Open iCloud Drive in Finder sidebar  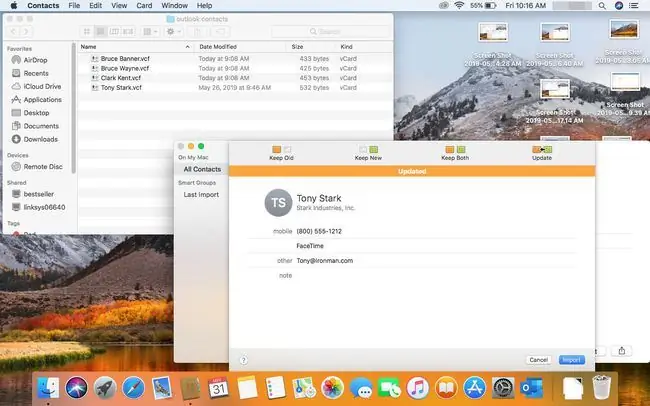(x=42, y=87)
